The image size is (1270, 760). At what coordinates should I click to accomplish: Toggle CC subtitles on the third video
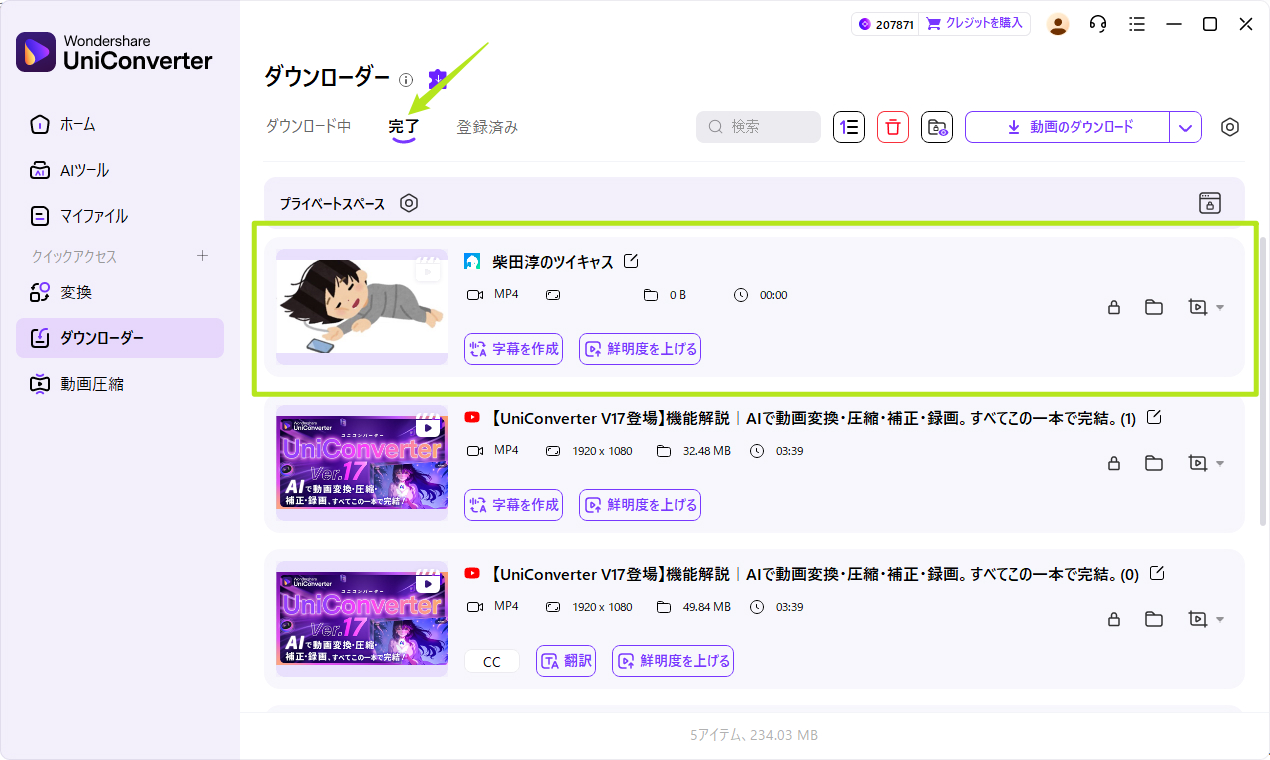click(491, 661)
